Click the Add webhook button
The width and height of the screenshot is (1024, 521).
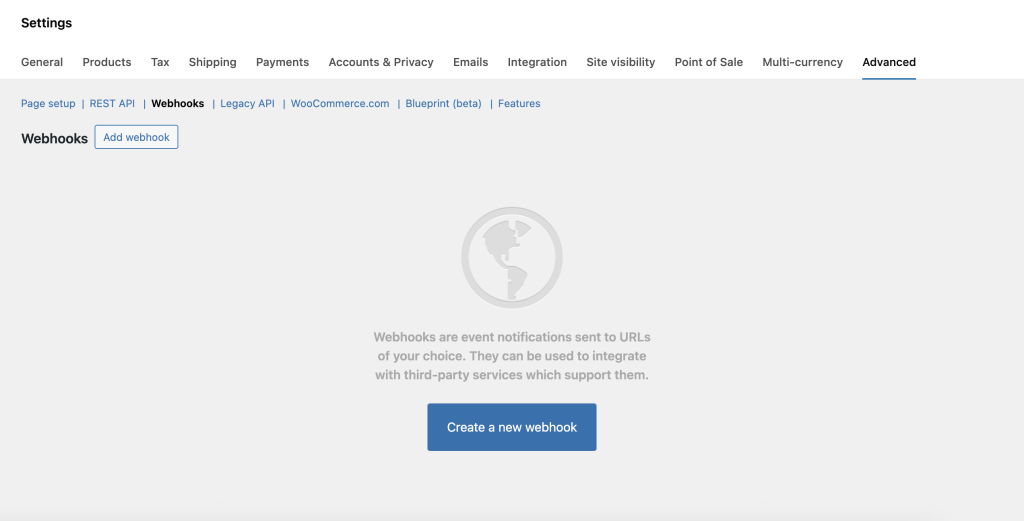point(136,137)
